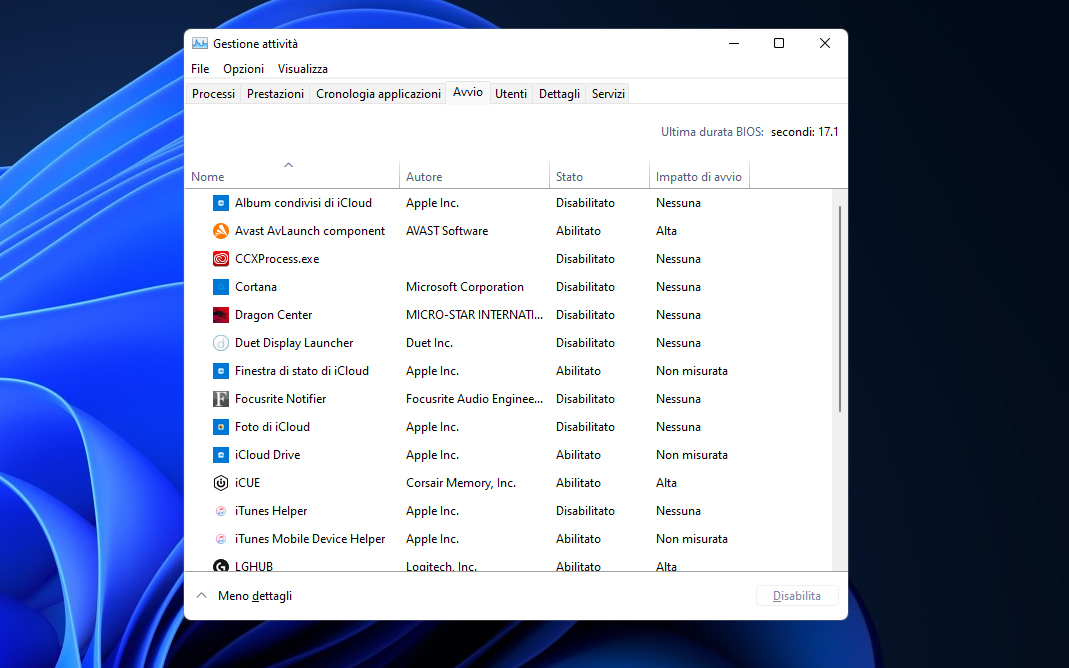Select the Duet Display Launcher icon
1069x668 pixels.
[221, 343]
